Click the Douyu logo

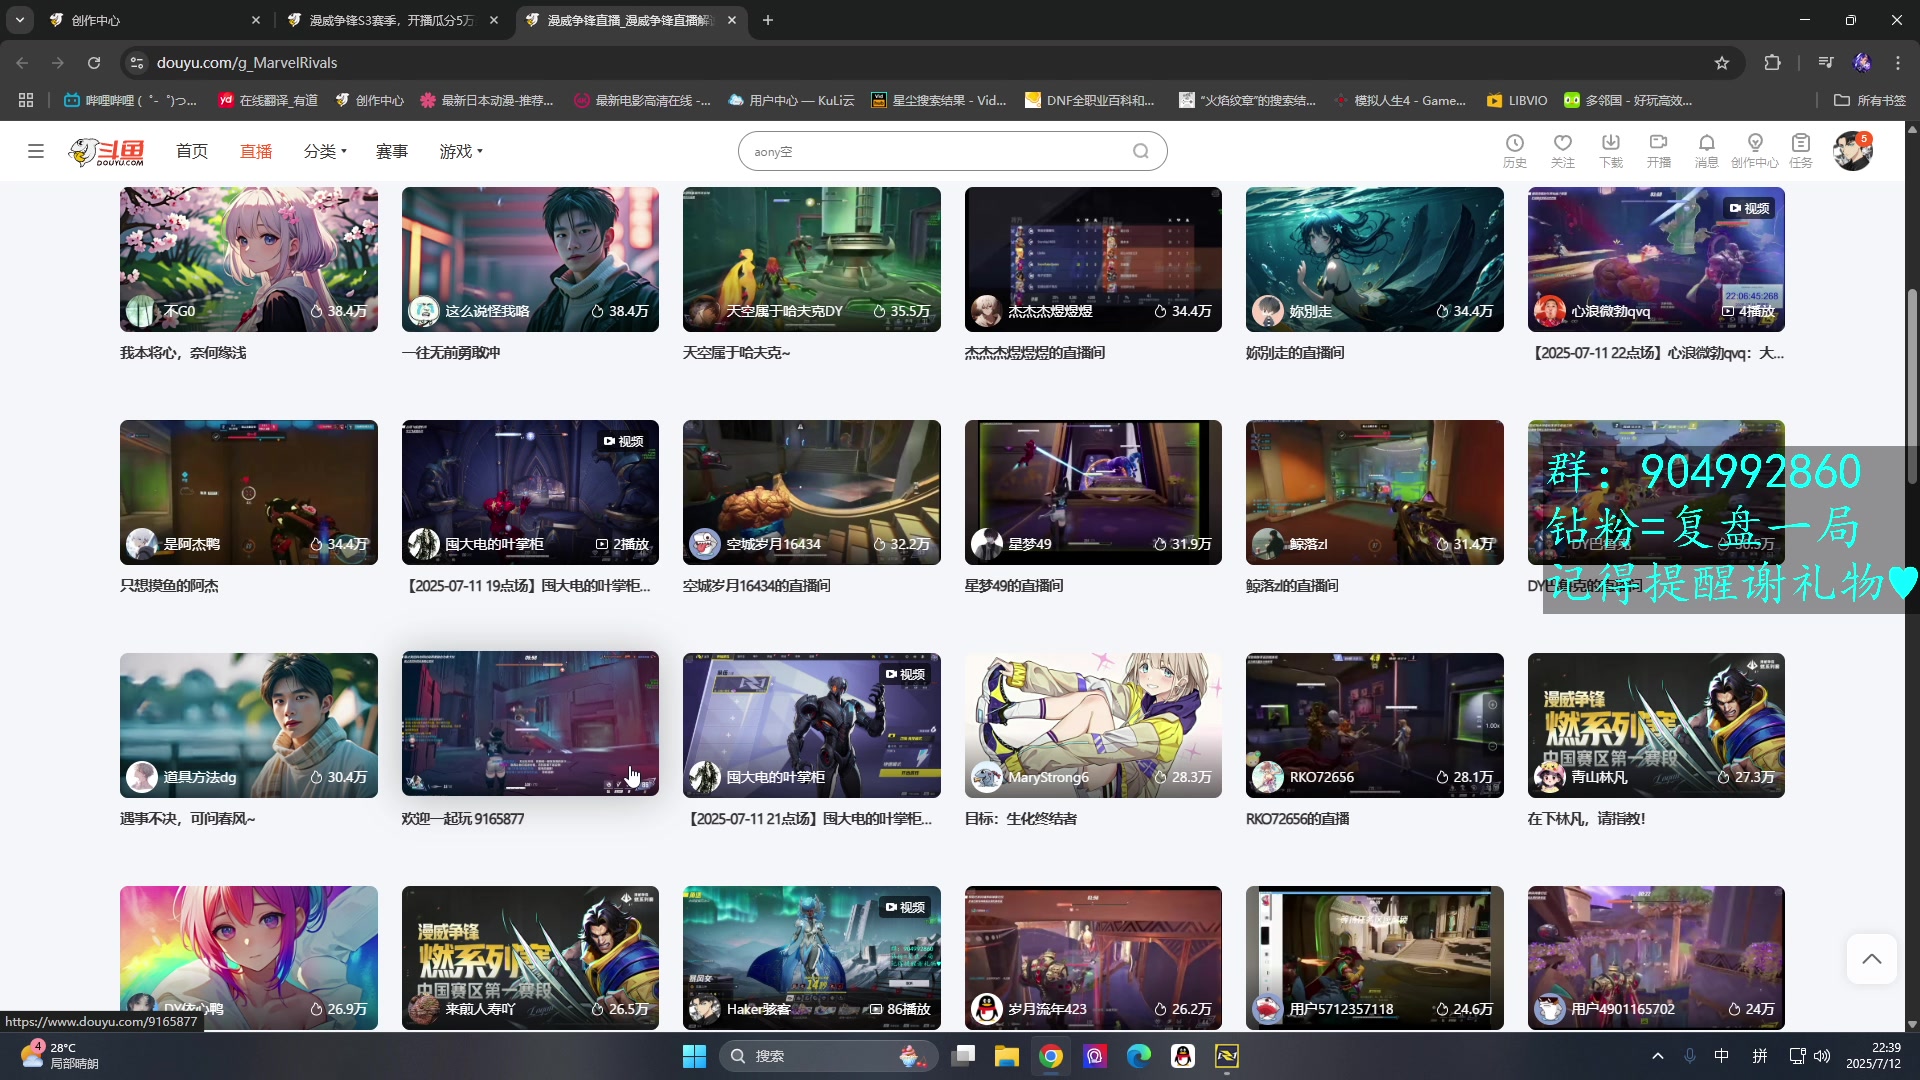point(107,152)
